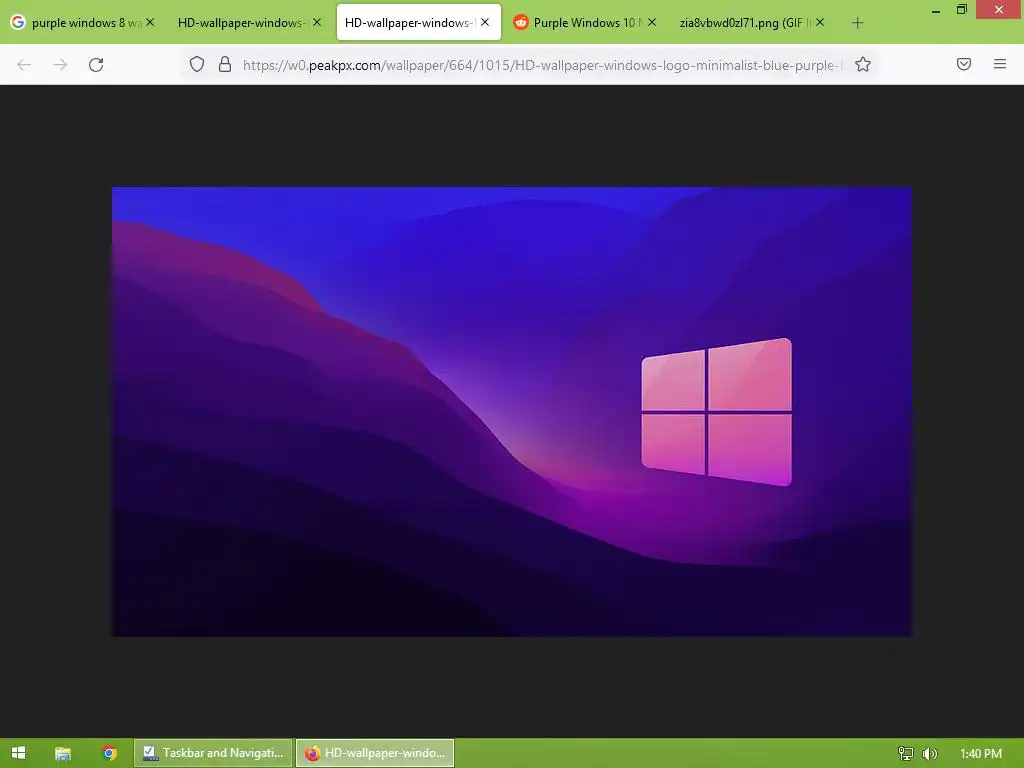Screen dimensions: 1024x768
Task: Close the 'purple windows 8' Google tab
Action: click(x=150, y=22)
